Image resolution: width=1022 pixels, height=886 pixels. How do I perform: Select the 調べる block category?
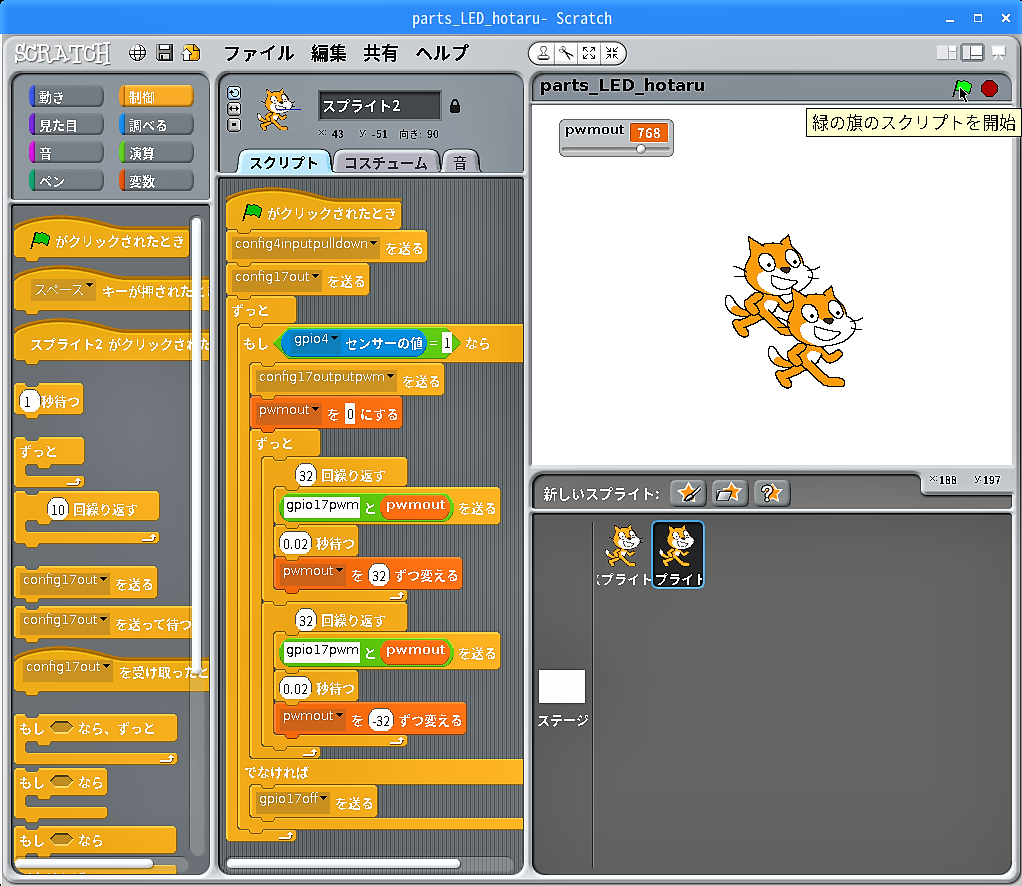(156, 125)
